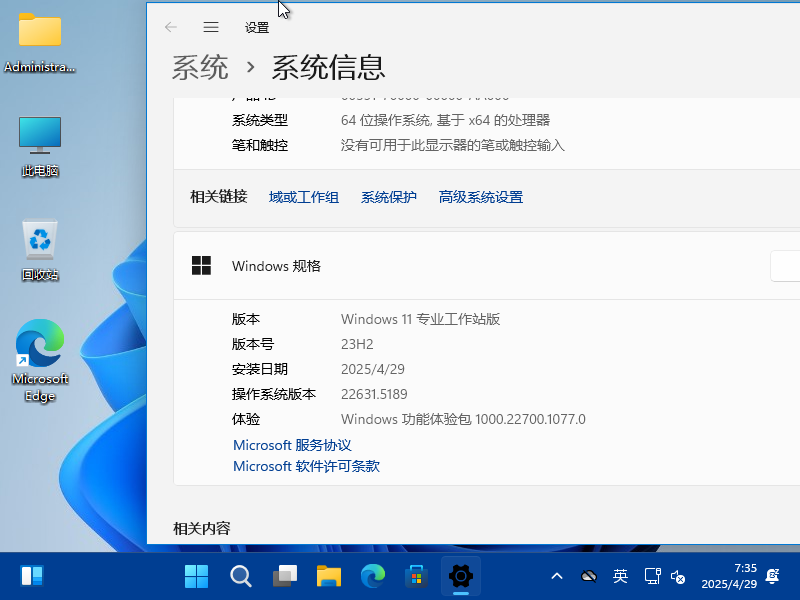The height and width of the screenshot is (600, 800).
Task: Open the Microsoft 软件许可条款 link
Action: coord(306,466)
